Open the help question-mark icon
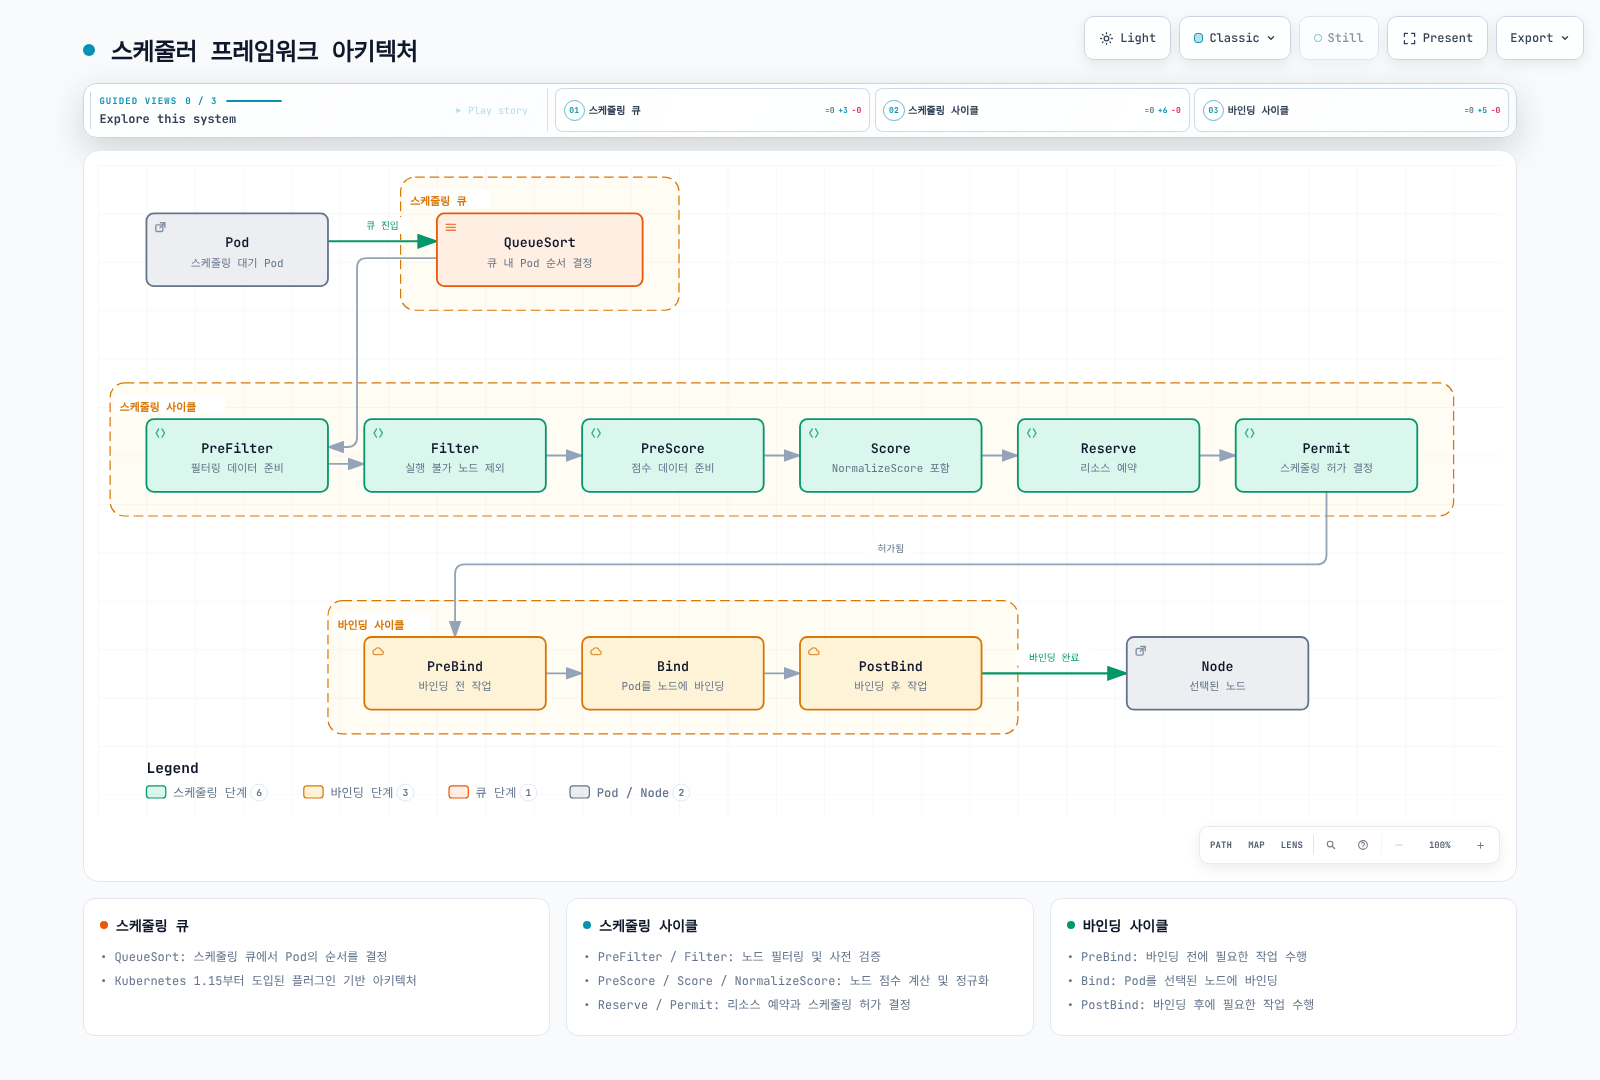 (x=1363, y=845)
